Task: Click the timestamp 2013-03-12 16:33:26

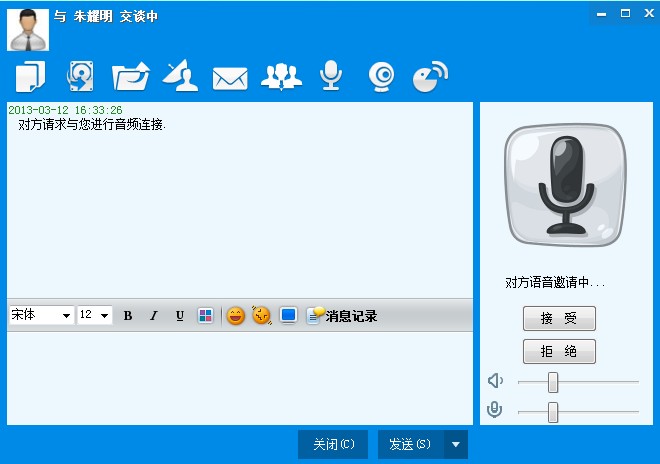Action: point(65,110)
